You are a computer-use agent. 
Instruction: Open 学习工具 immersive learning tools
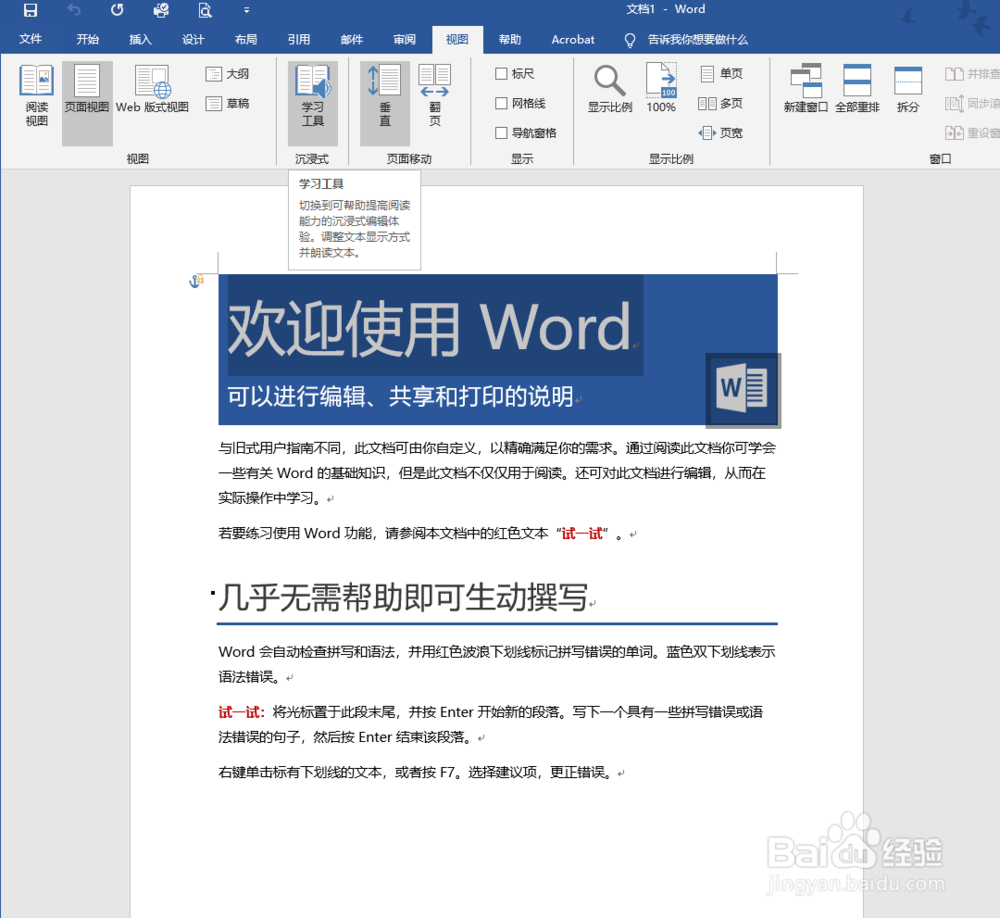tap(312, 103)
